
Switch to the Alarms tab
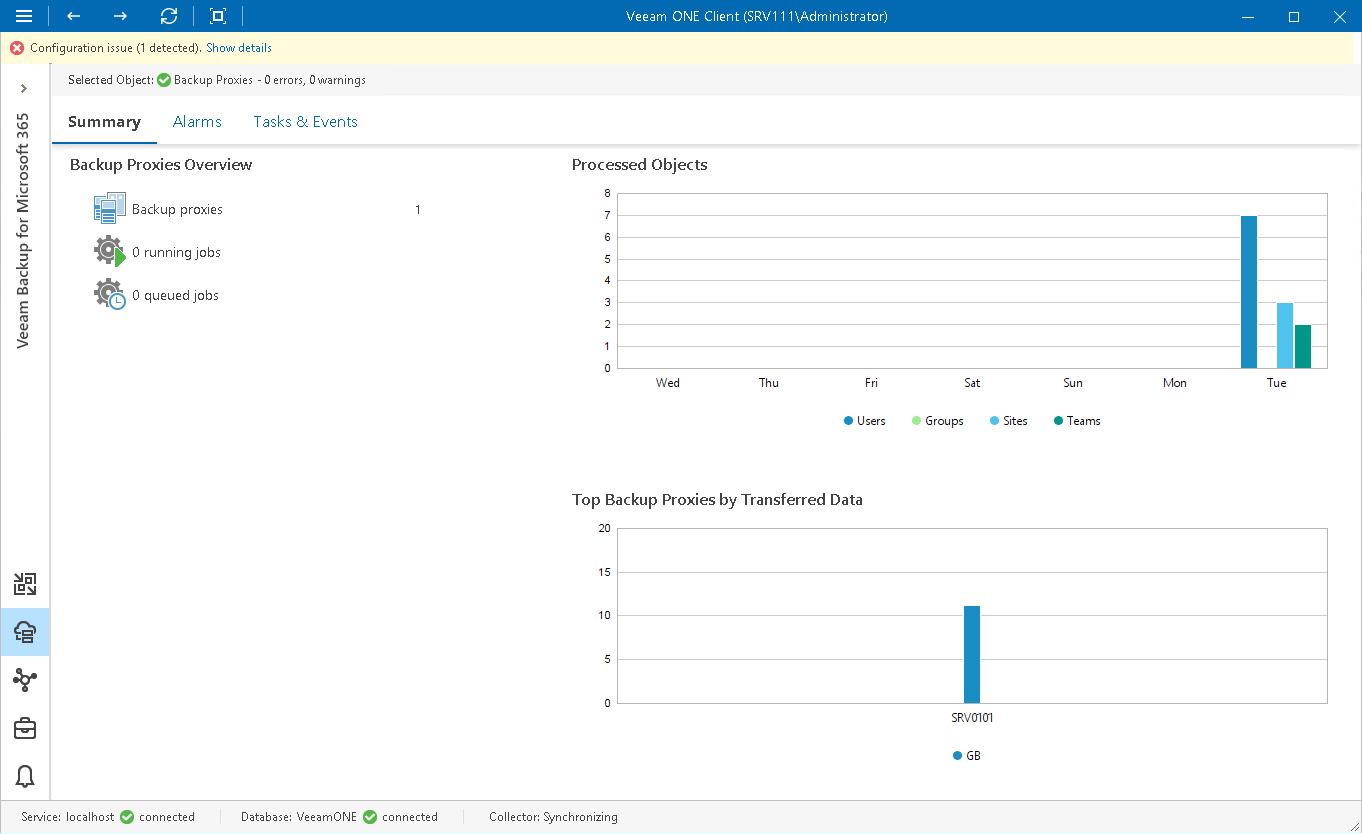click(197, 121)
